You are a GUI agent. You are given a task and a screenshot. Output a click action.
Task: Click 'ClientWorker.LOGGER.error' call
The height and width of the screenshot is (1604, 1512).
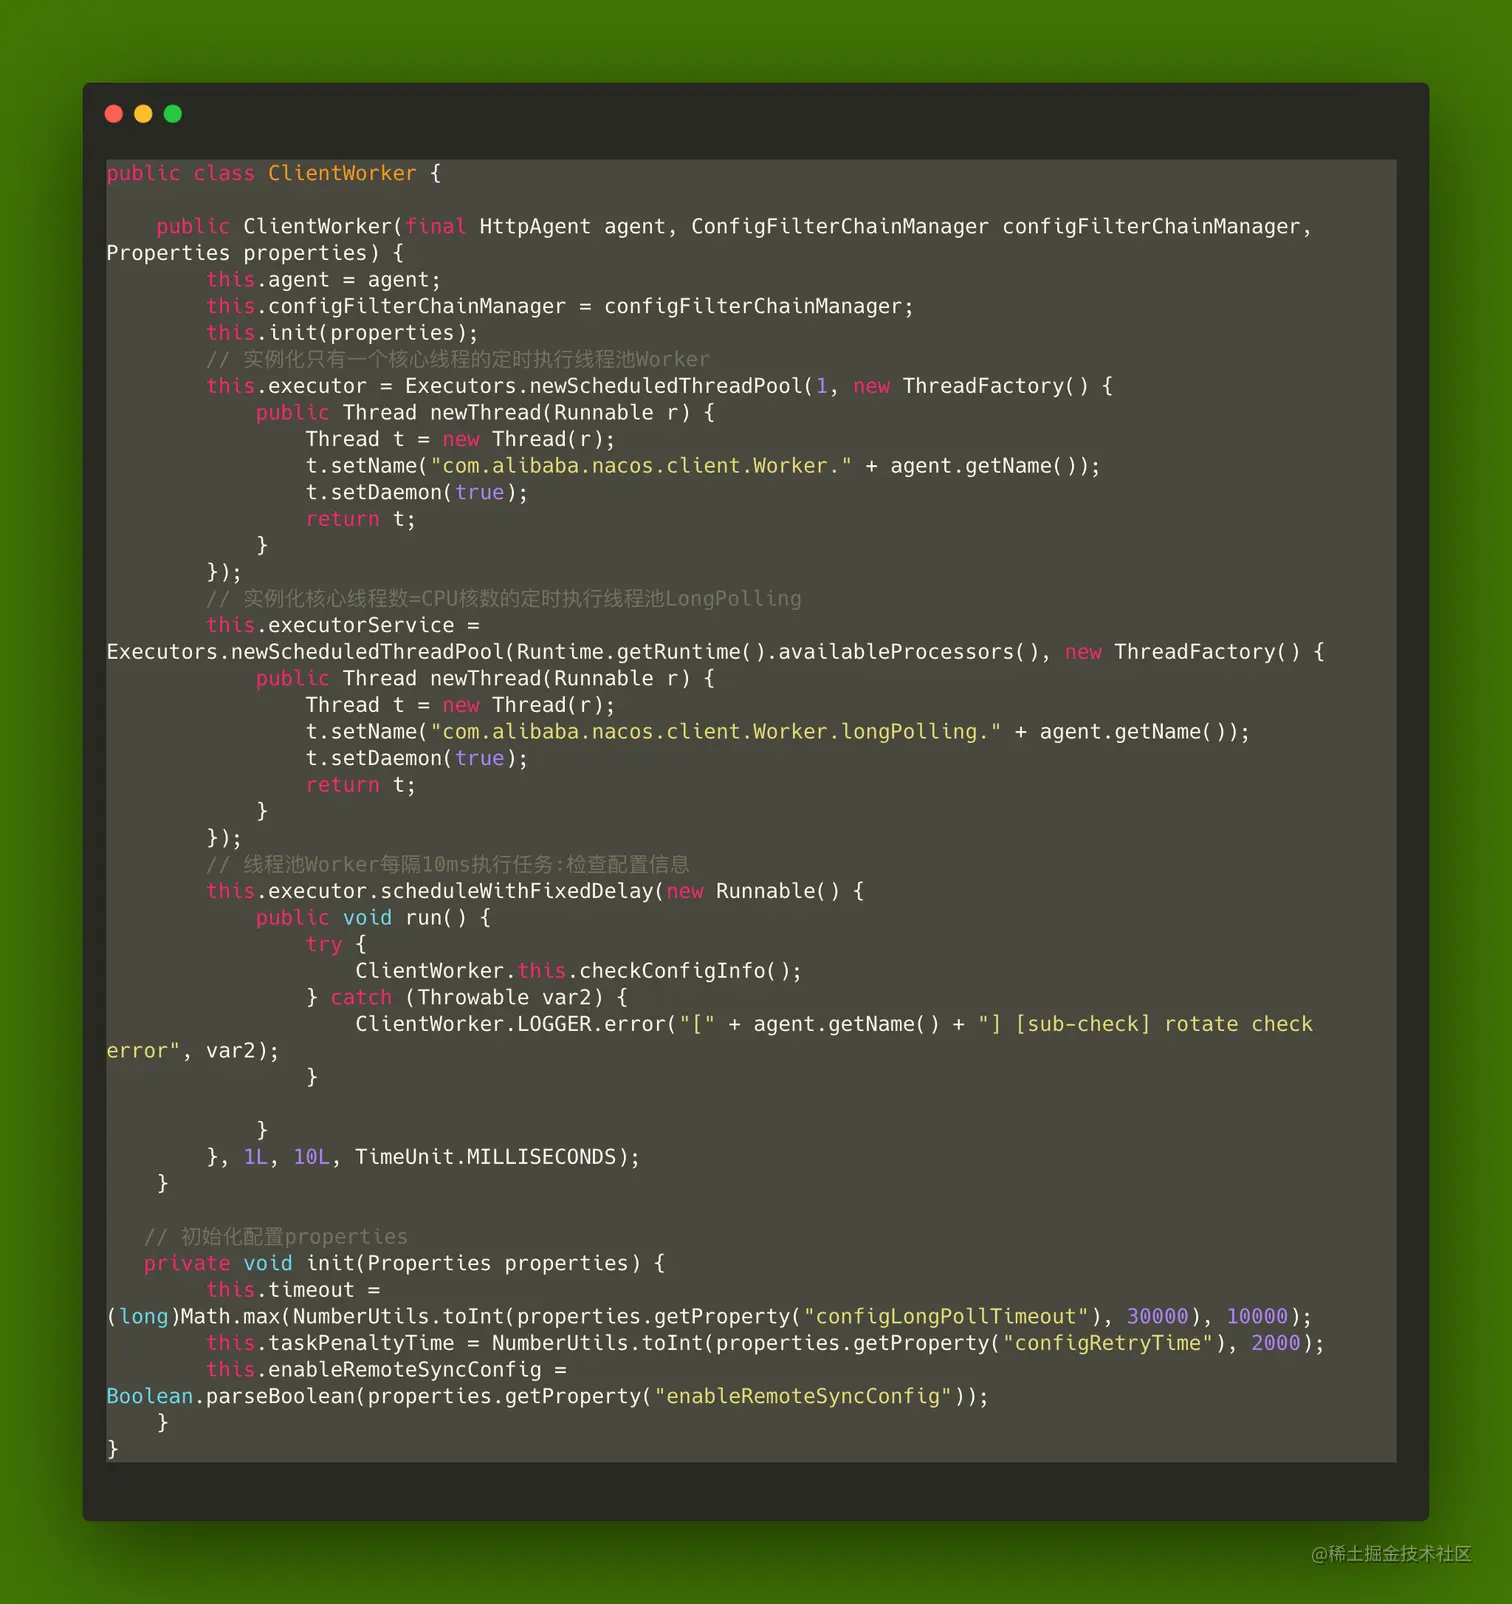click(x=510, y=1024)
